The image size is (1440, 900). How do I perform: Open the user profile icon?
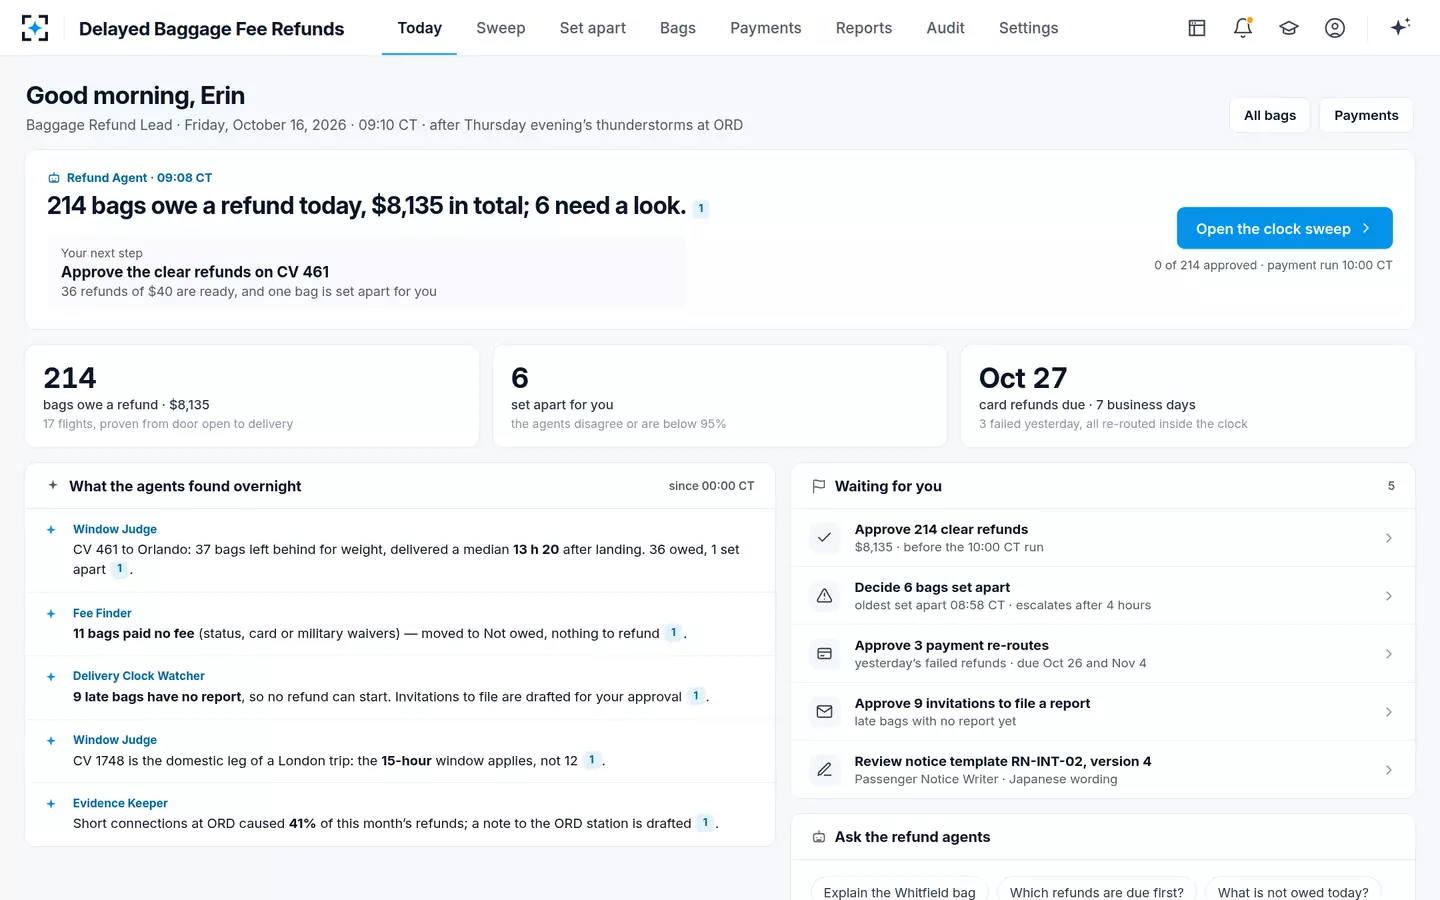1335,28
